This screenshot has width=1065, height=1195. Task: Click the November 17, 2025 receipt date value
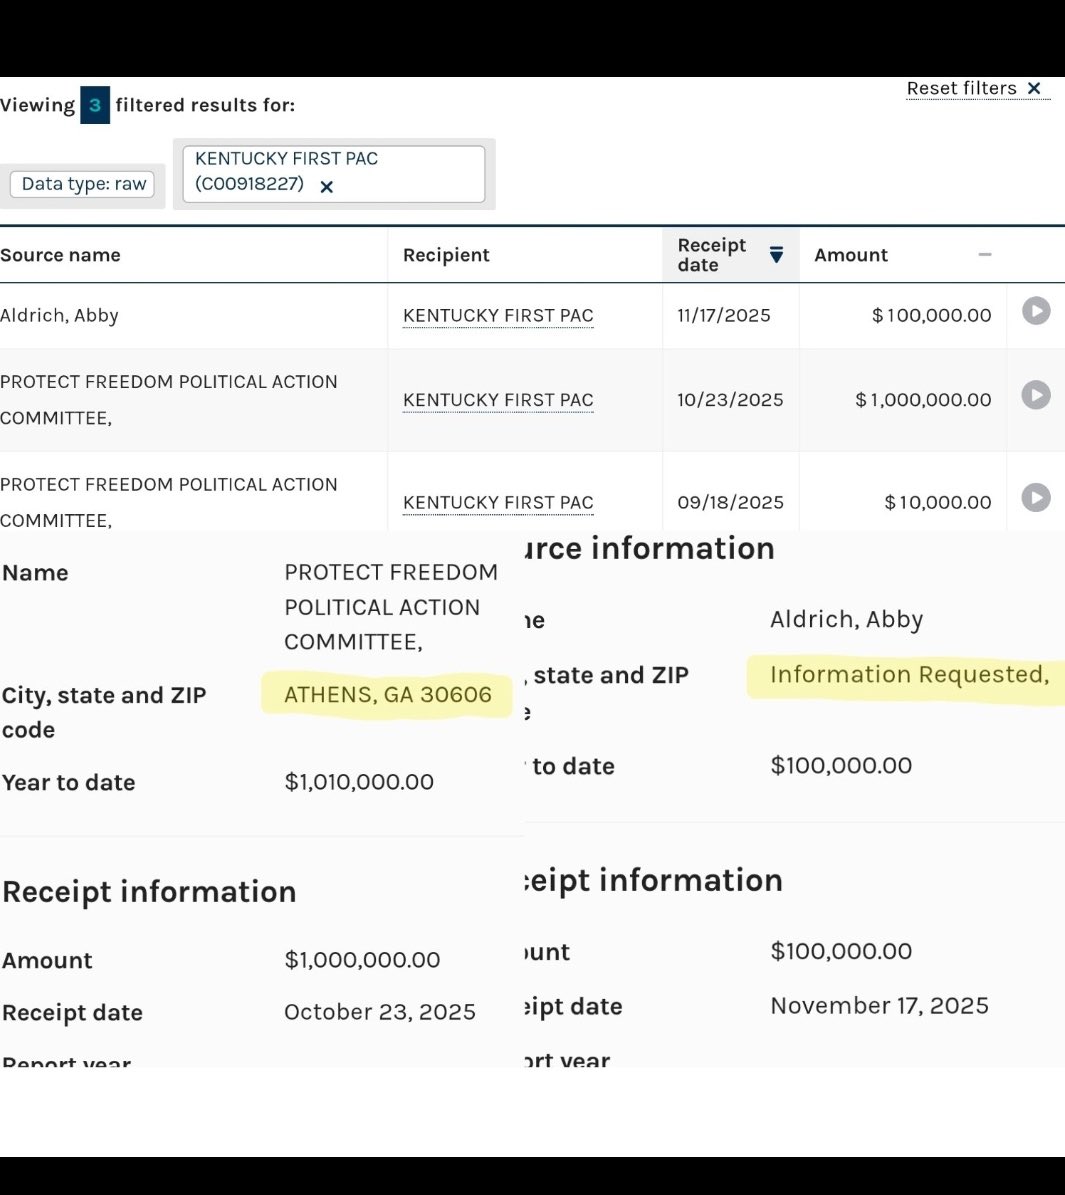(x=879, y=1006)
